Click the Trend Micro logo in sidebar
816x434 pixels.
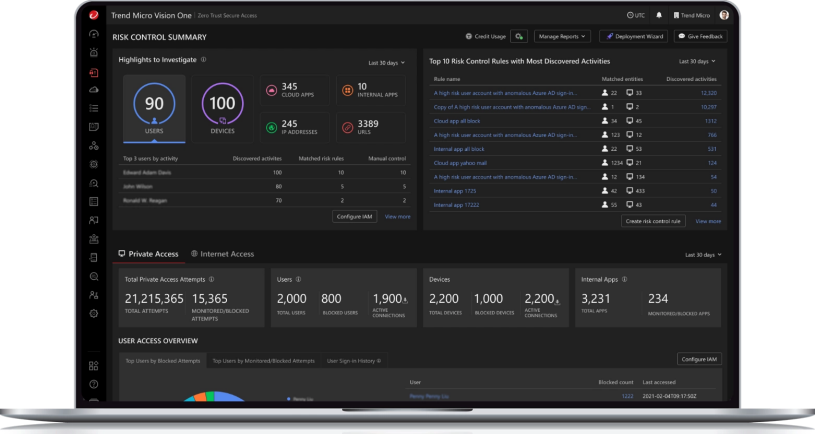(94, 15)
